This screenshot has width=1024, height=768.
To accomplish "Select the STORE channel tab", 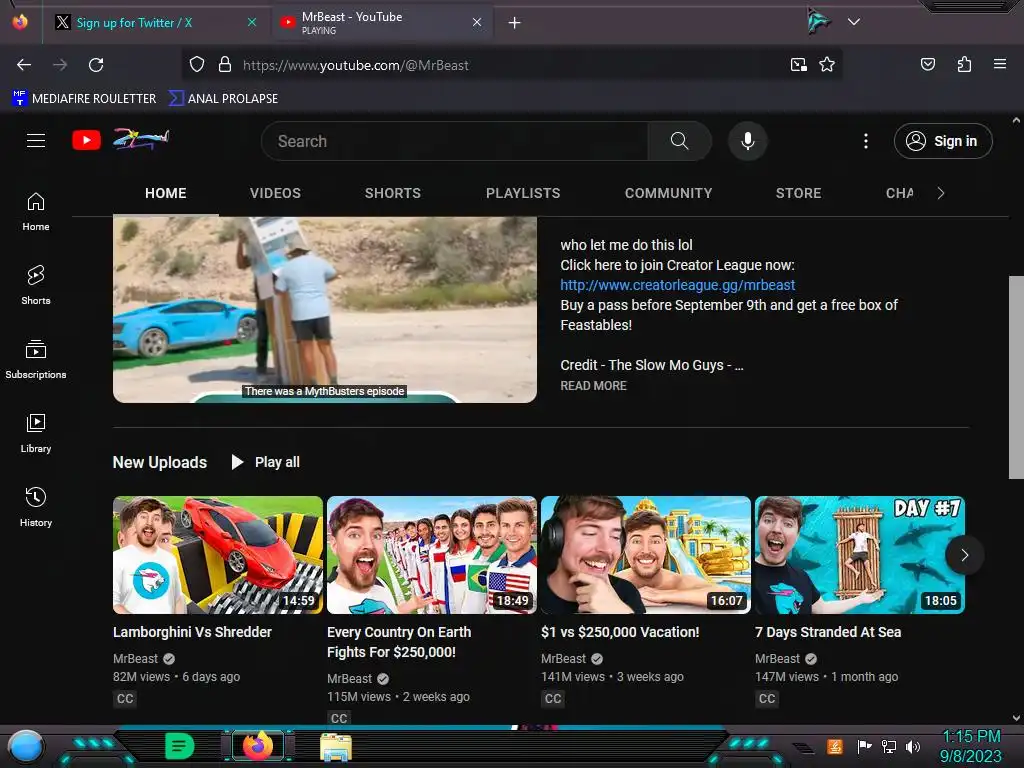I will pos(798,193).
